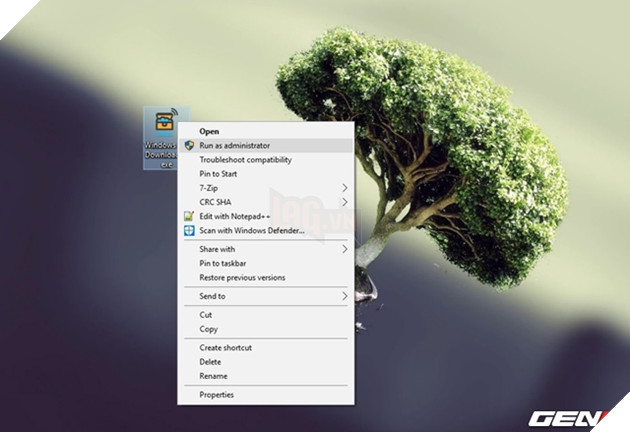Choose Edit with Notepad++

266,216
